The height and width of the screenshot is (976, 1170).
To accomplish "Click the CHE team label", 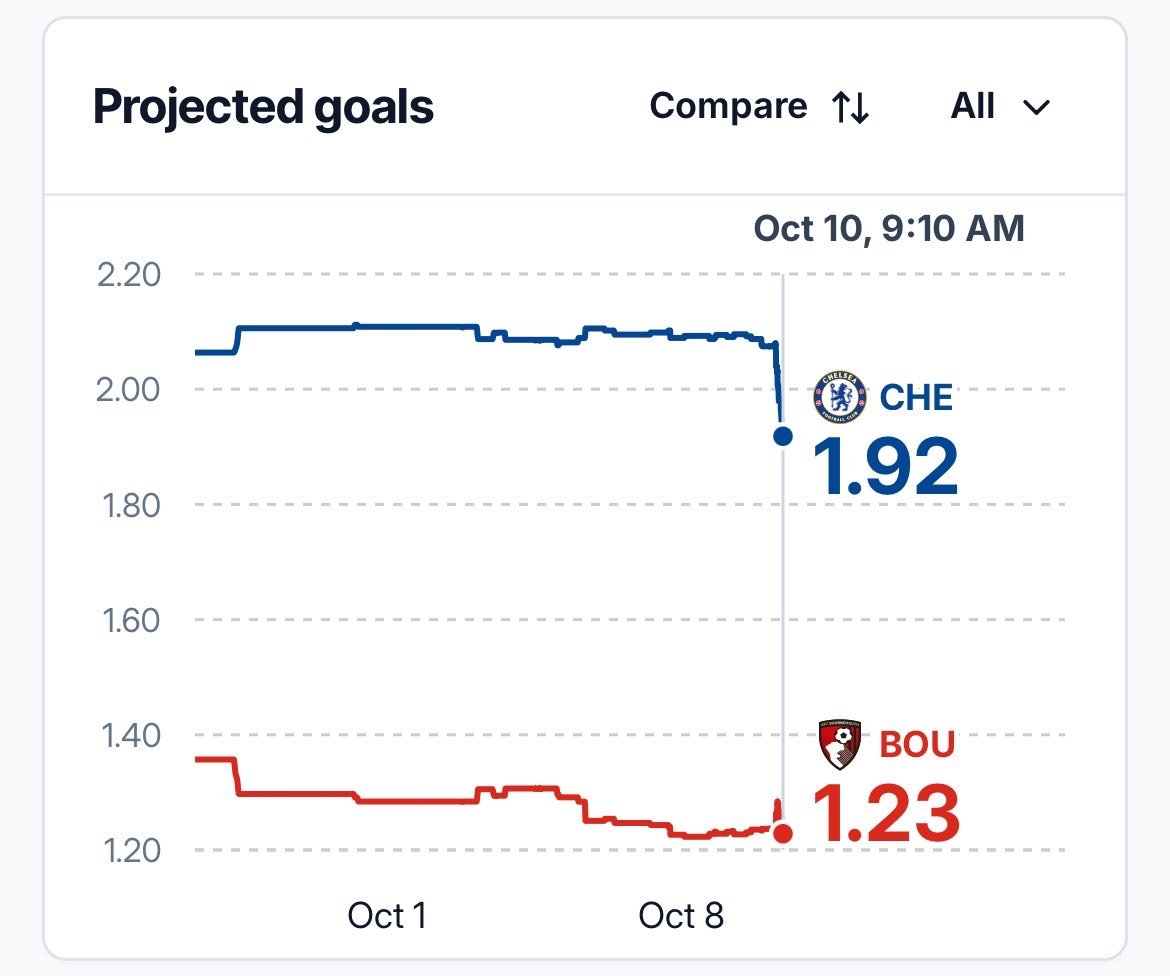I will pyautogui.click(x=916, y=398).
